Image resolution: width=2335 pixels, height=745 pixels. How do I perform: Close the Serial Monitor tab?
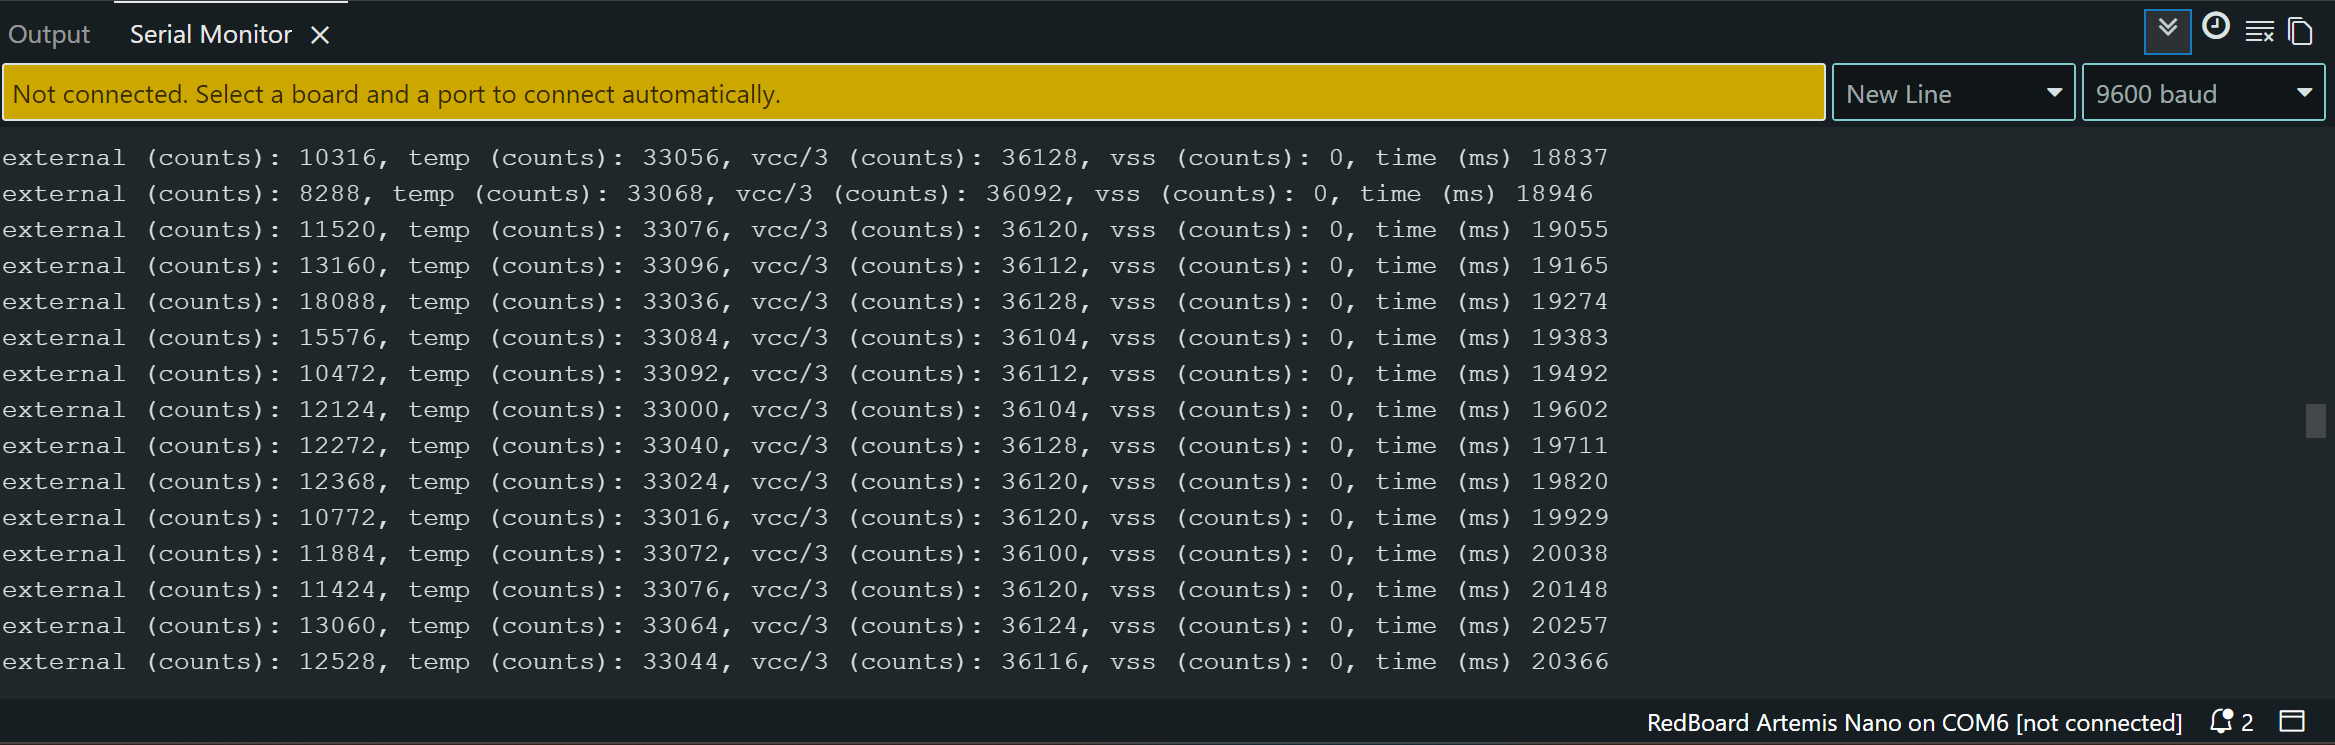point(320,35)
